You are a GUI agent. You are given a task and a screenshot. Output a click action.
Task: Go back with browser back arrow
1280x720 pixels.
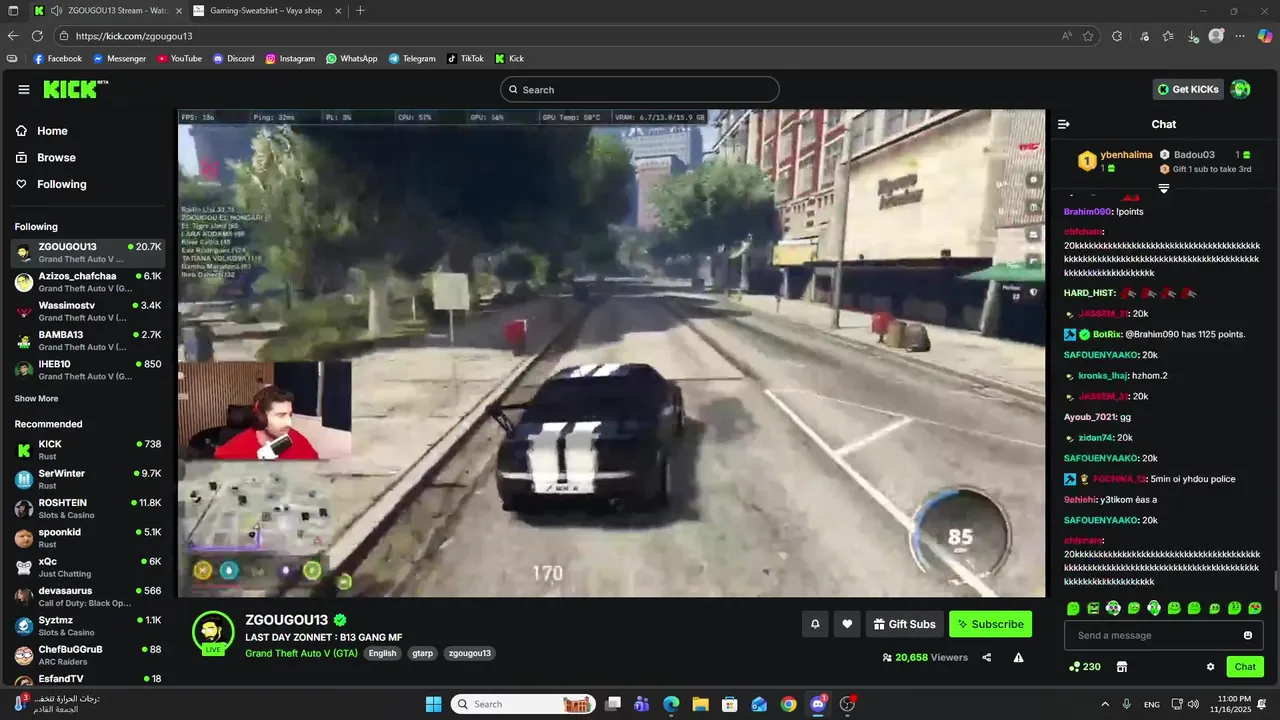click(13, 36)
